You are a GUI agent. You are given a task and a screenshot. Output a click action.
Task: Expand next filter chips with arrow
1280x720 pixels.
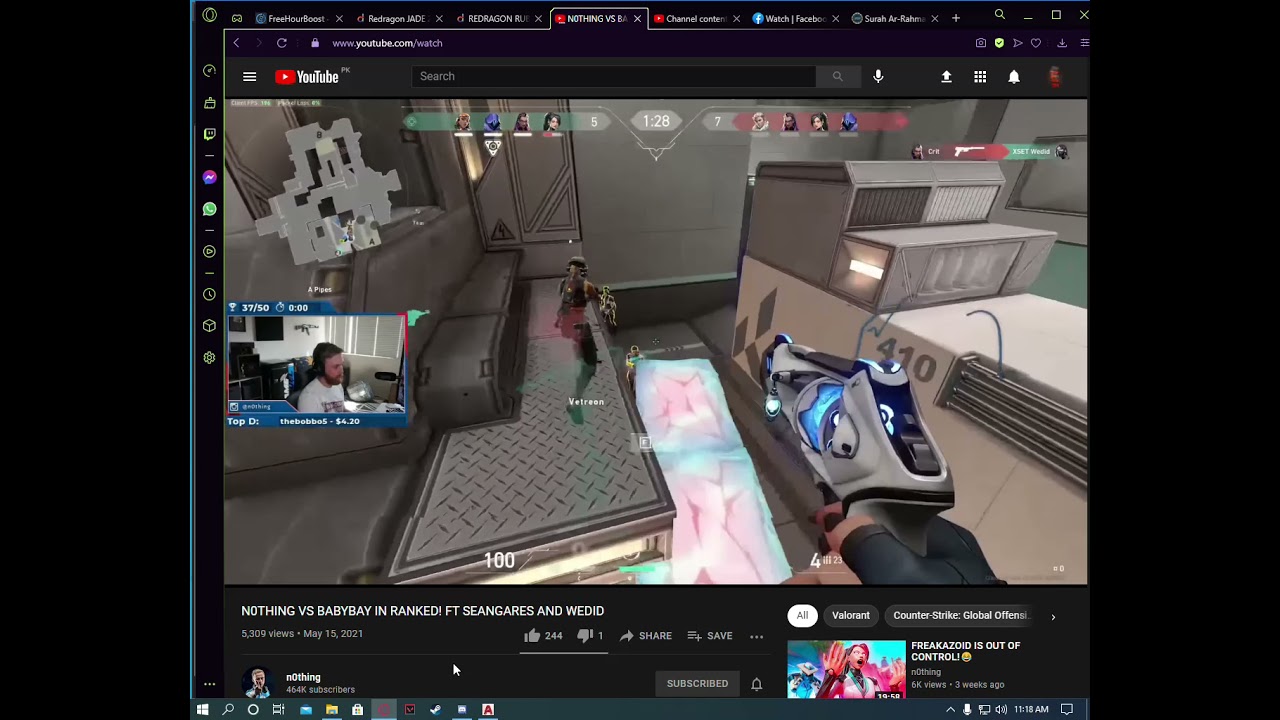(x=1053, y=617)
